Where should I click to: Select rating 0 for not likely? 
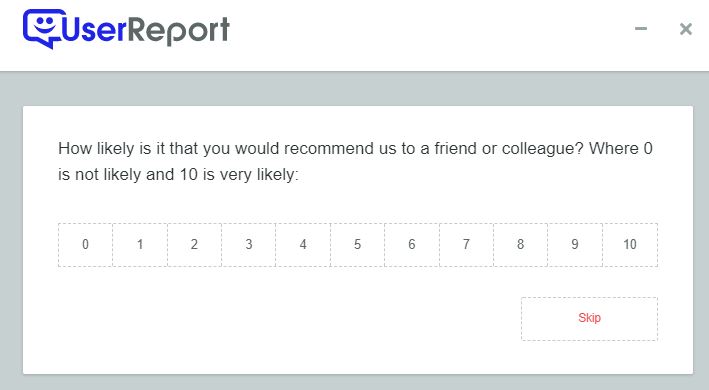pos(85,244)
